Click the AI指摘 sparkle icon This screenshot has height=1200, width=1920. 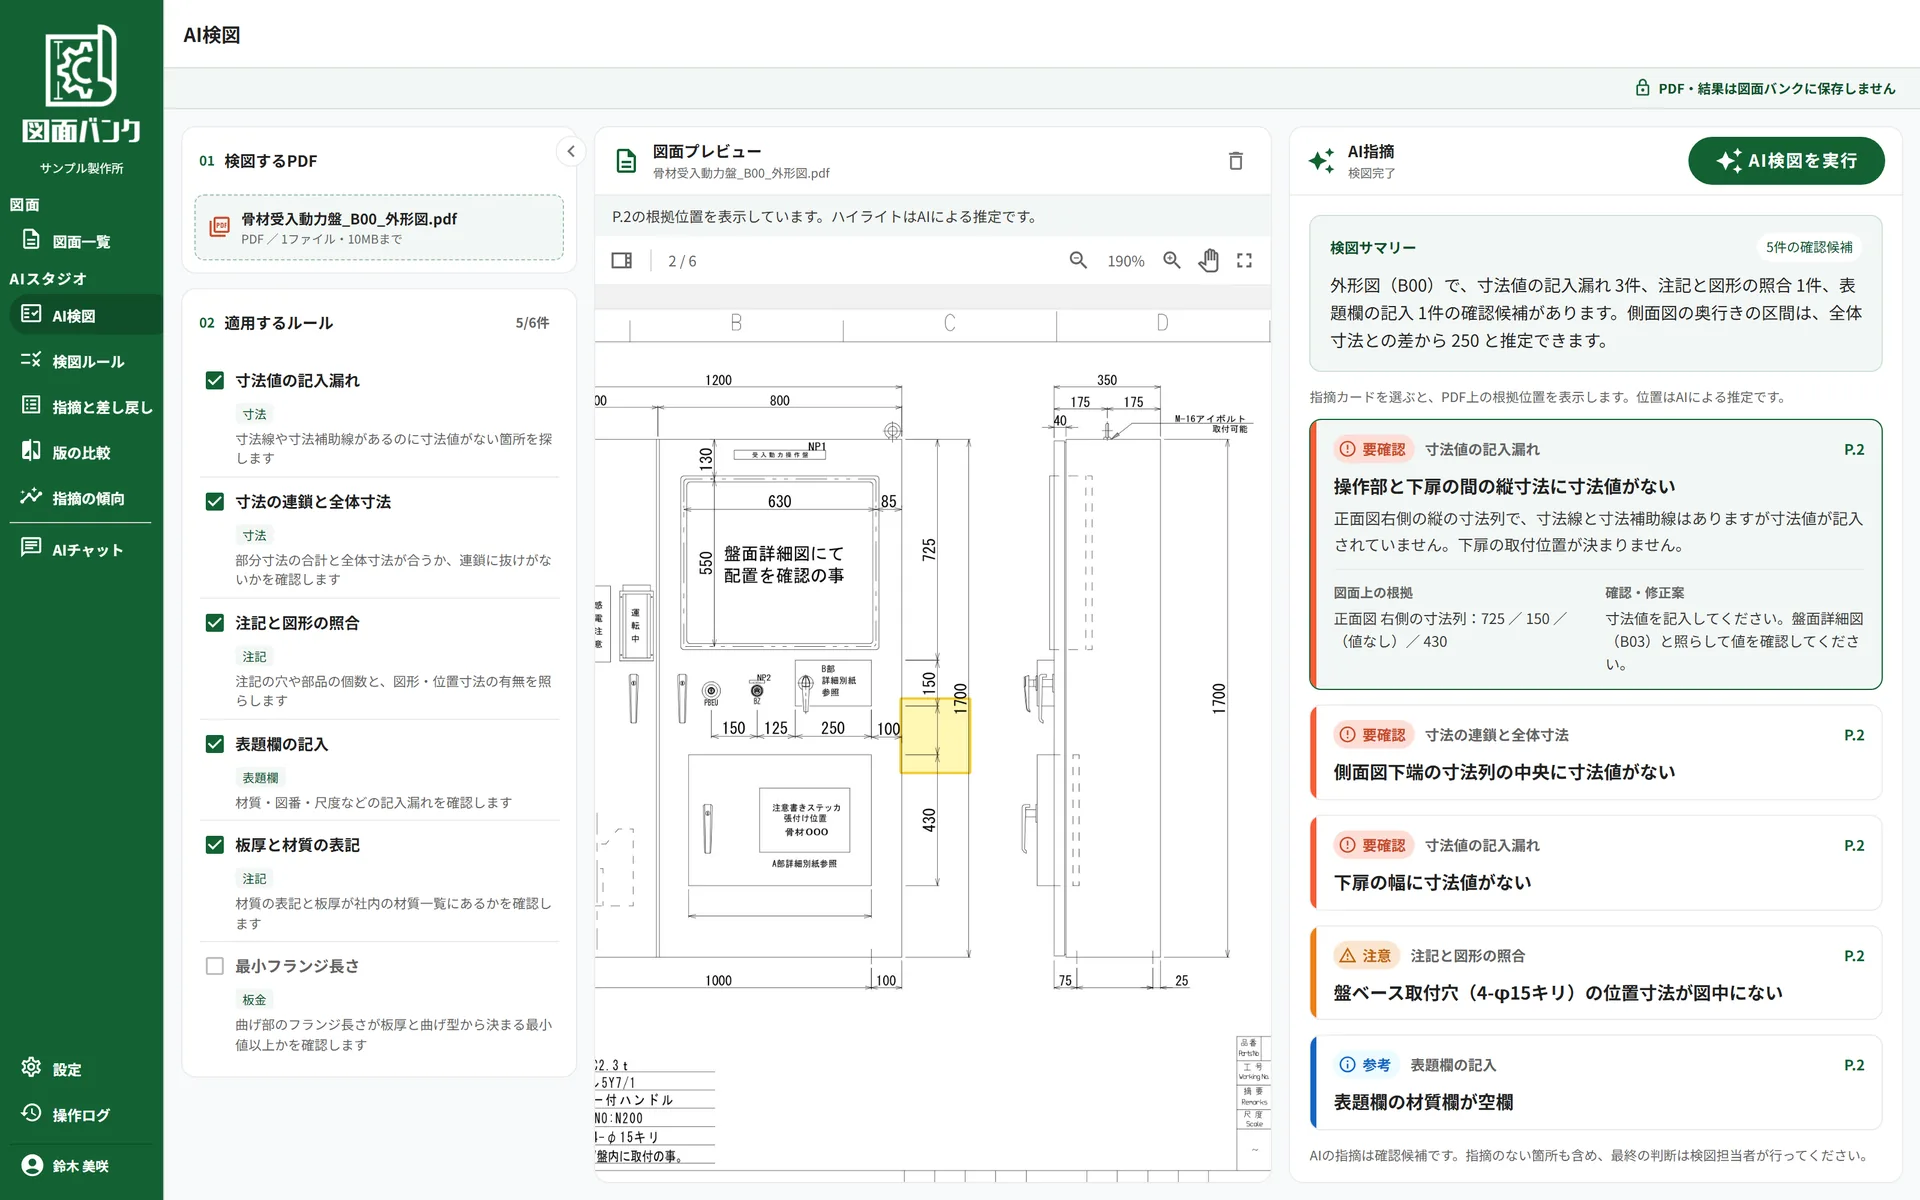(x=1321, y=161)
